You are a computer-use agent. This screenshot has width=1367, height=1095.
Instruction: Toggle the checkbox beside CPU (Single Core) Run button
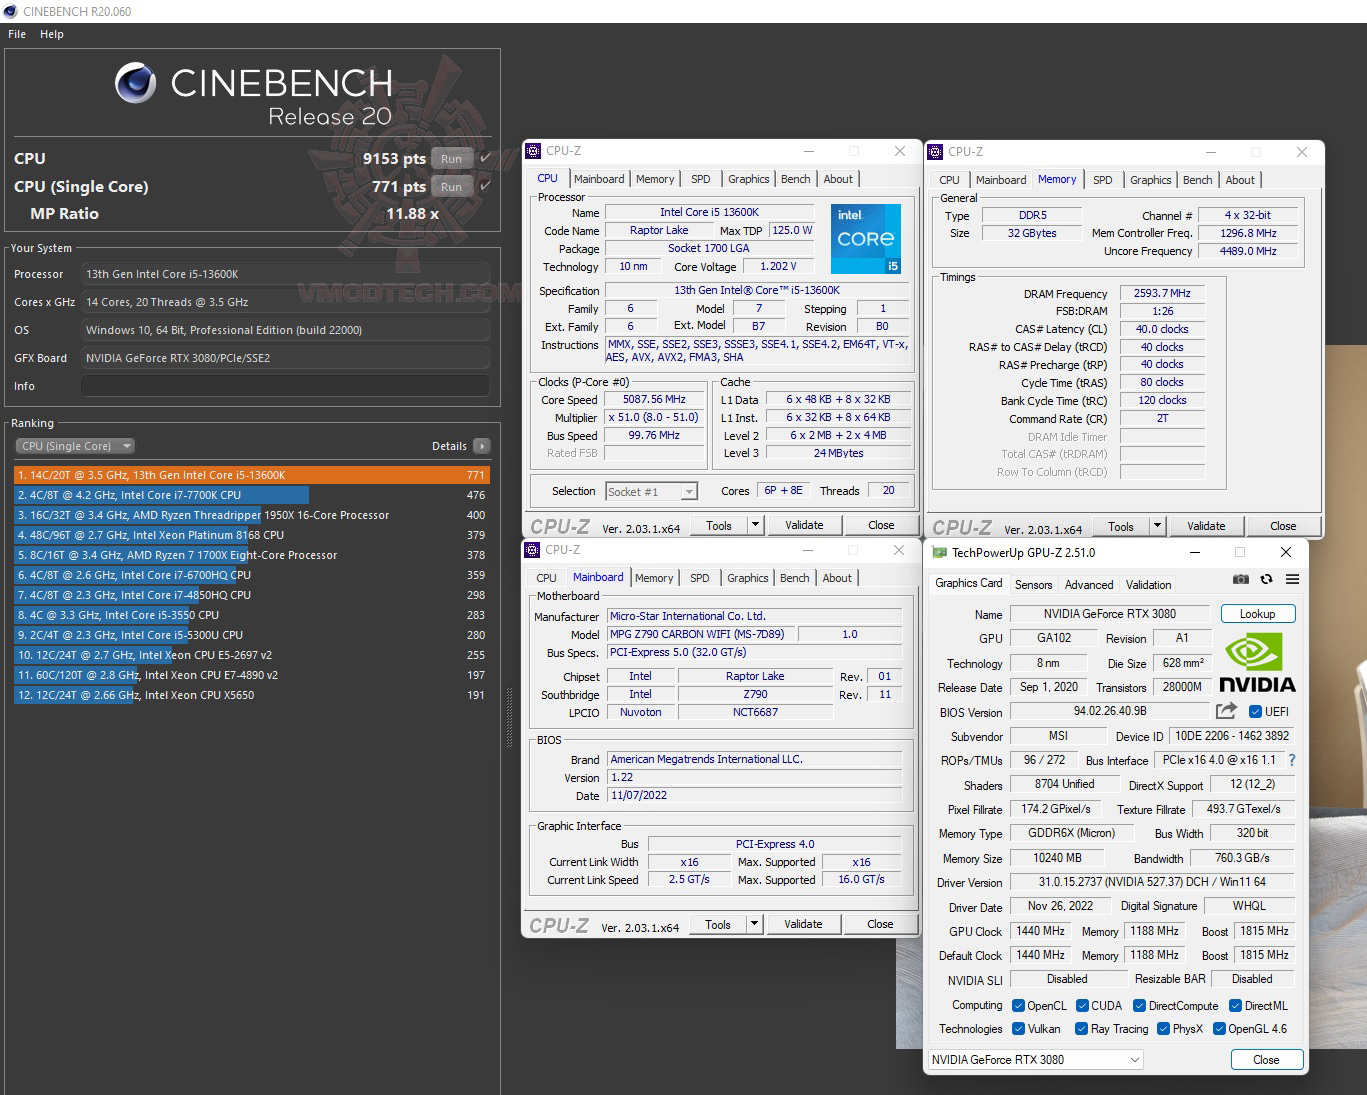(x=485, y=186)
